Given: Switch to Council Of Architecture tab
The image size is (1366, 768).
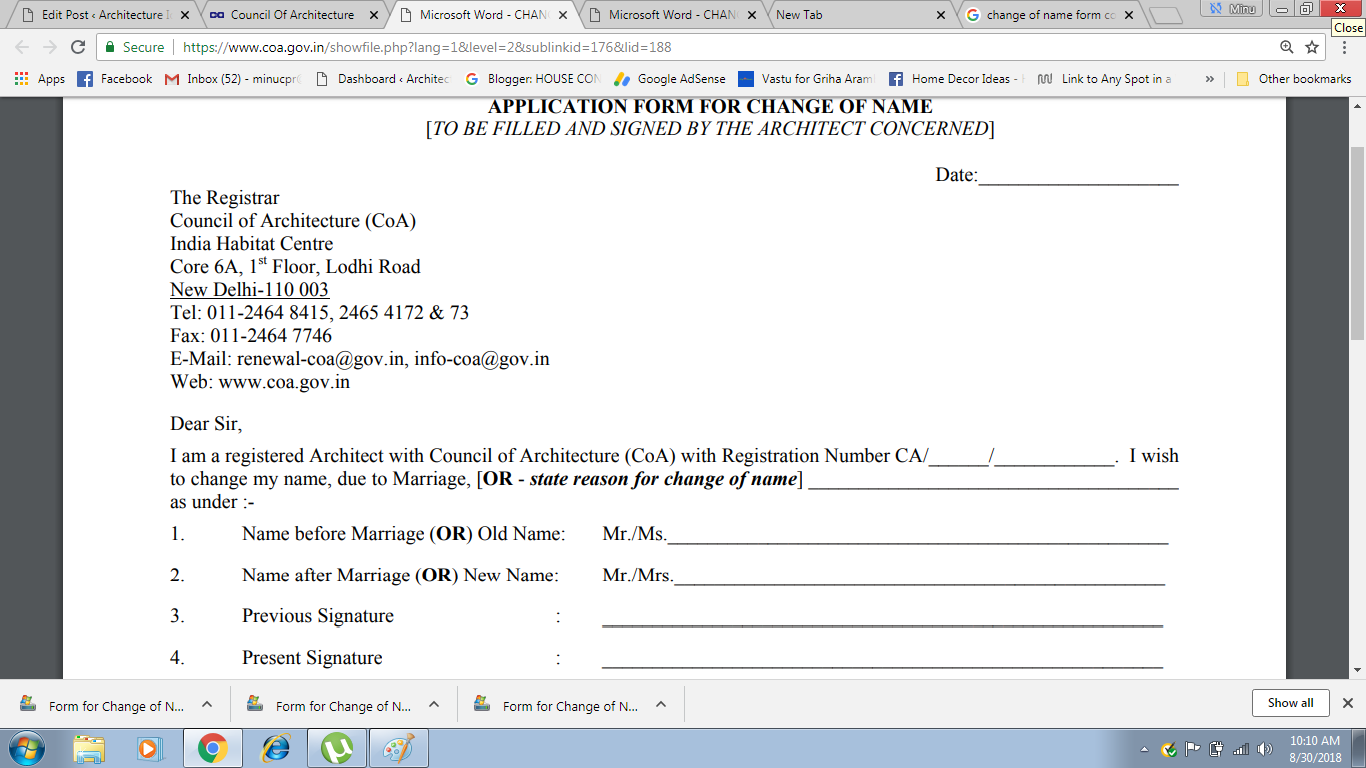Looking at the screenshot, I should 291,15.
